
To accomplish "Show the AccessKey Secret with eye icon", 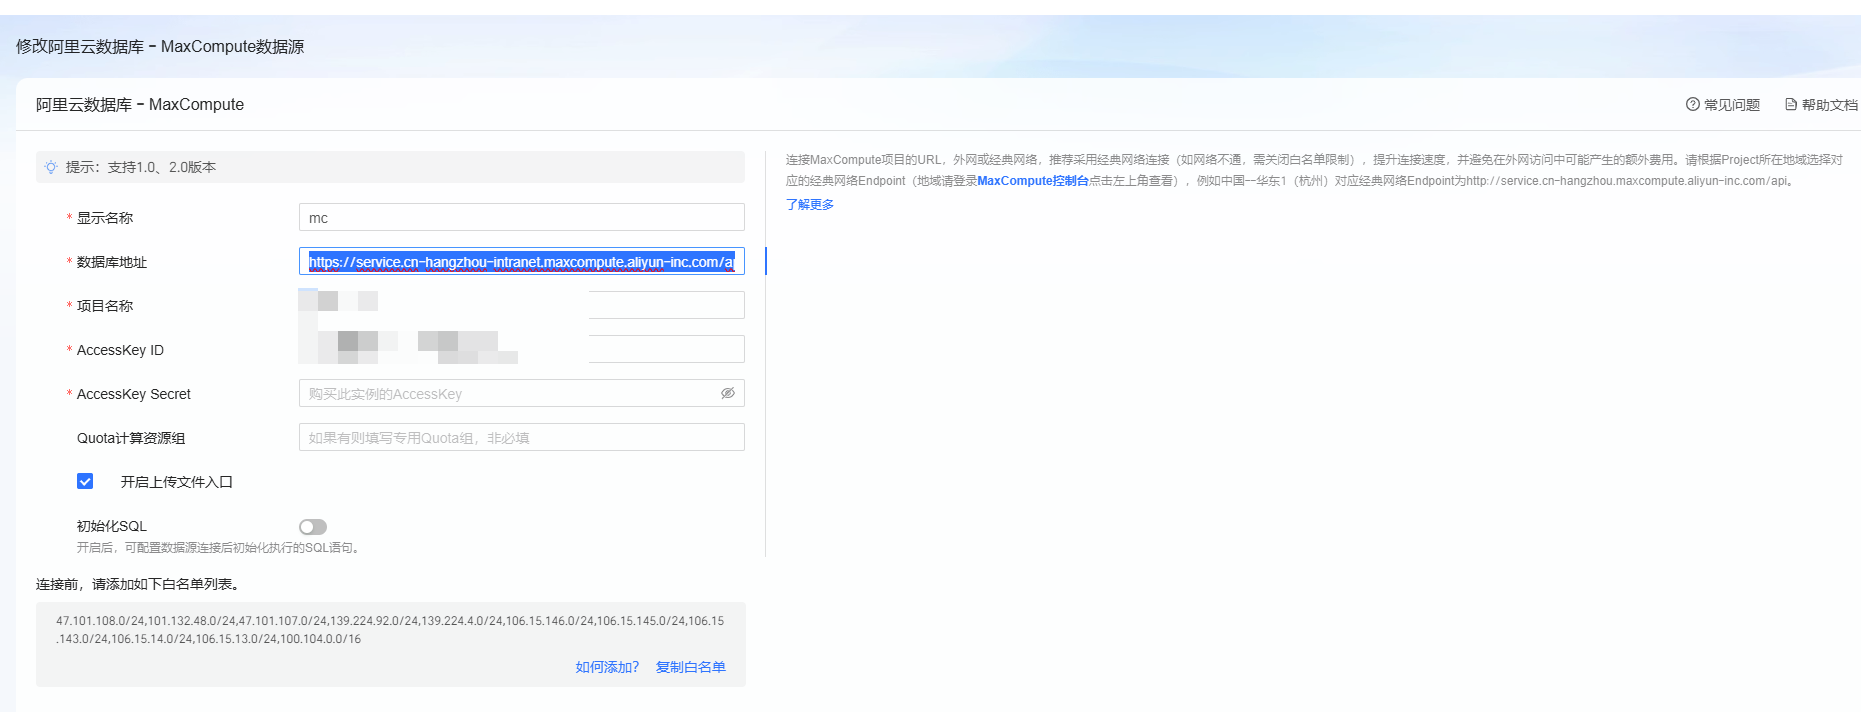I will coord(728,393).
